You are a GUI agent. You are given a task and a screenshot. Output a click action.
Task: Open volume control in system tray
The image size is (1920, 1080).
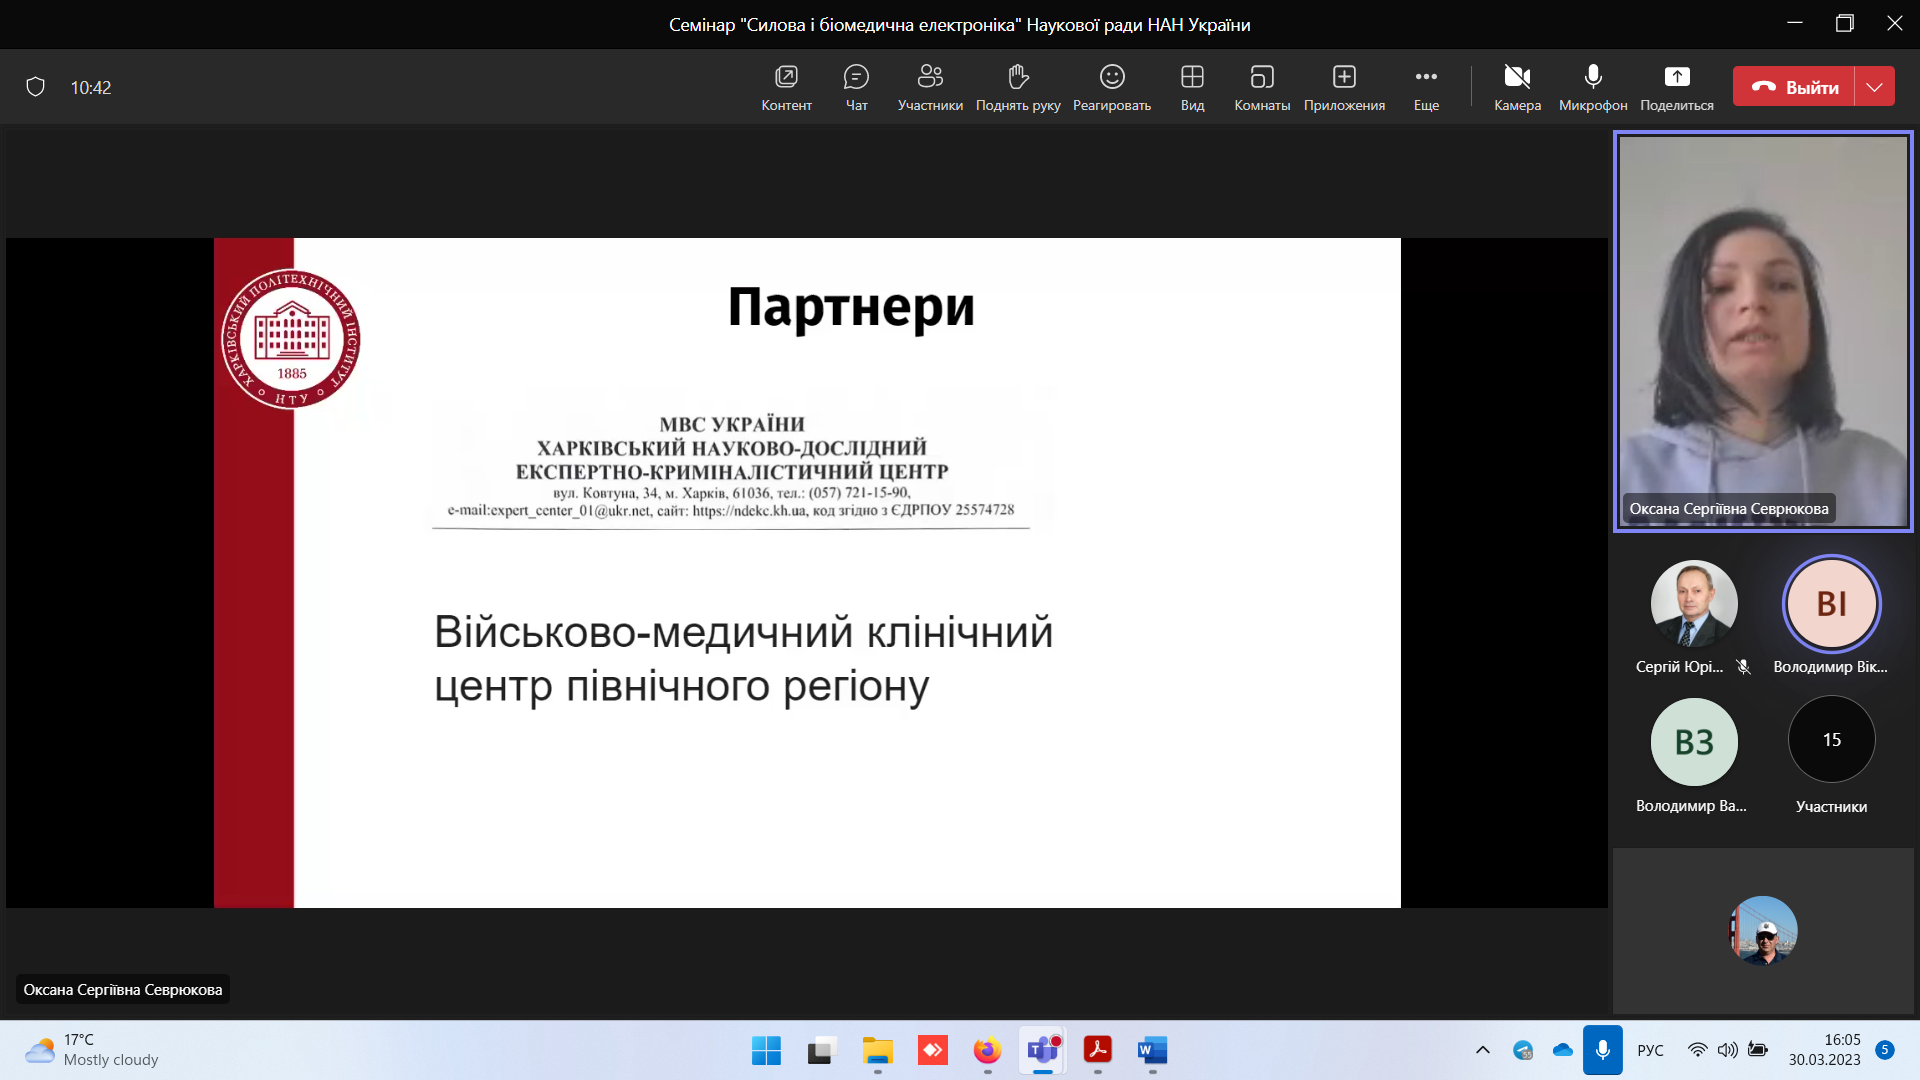coord(1727,1050)
